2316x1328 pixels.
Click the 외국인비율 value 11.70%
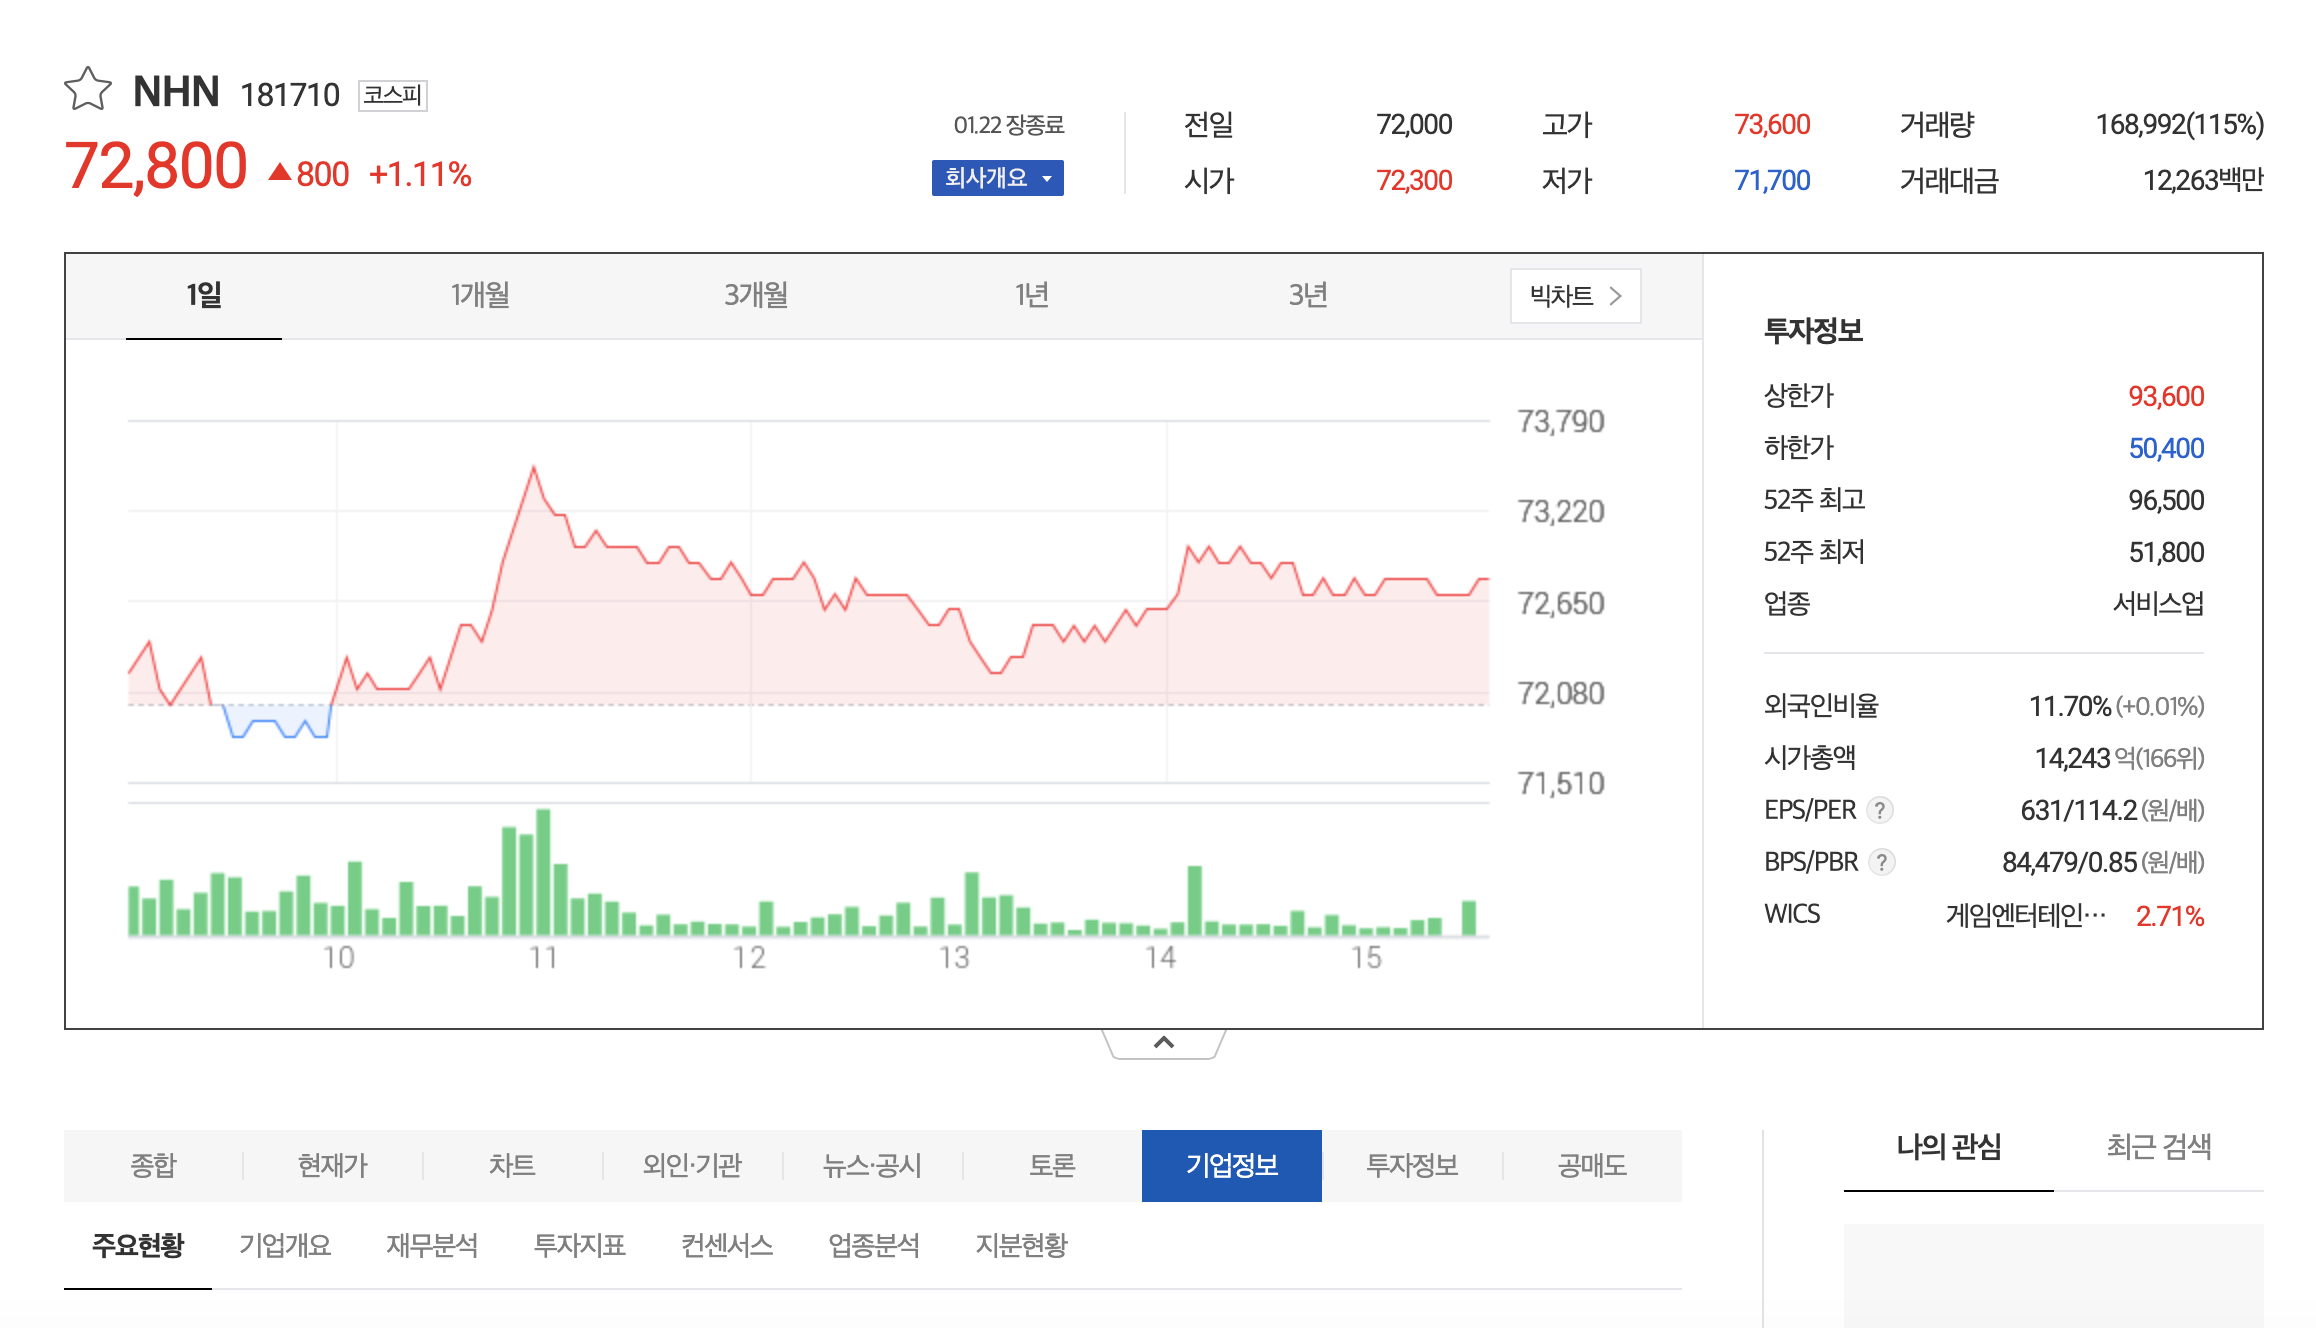coord(2070,707)
